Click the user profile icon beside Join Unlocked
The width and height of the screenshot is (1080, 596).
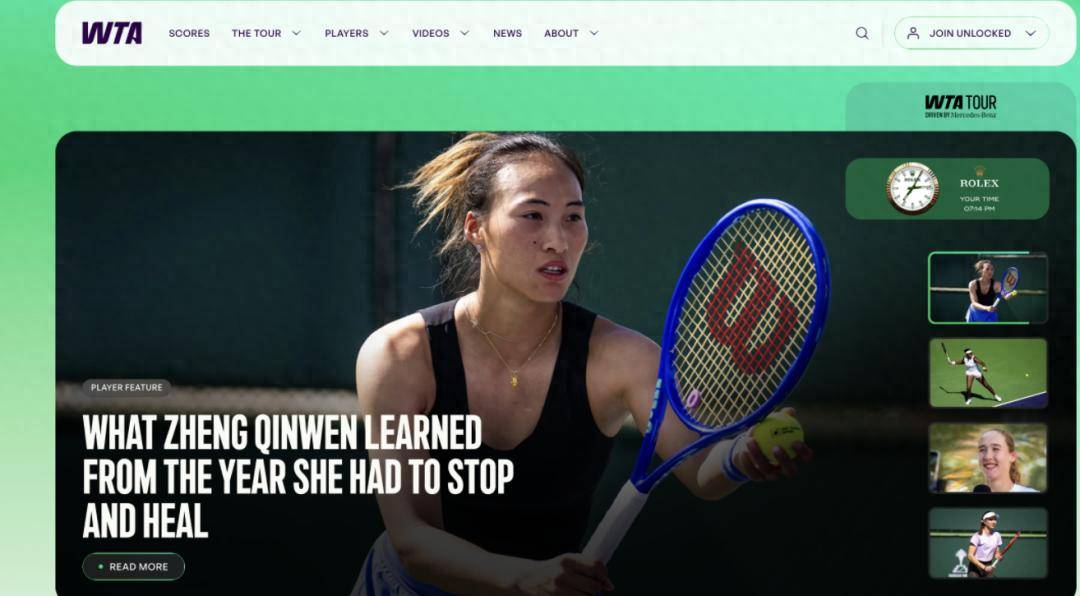coord(913,33)
